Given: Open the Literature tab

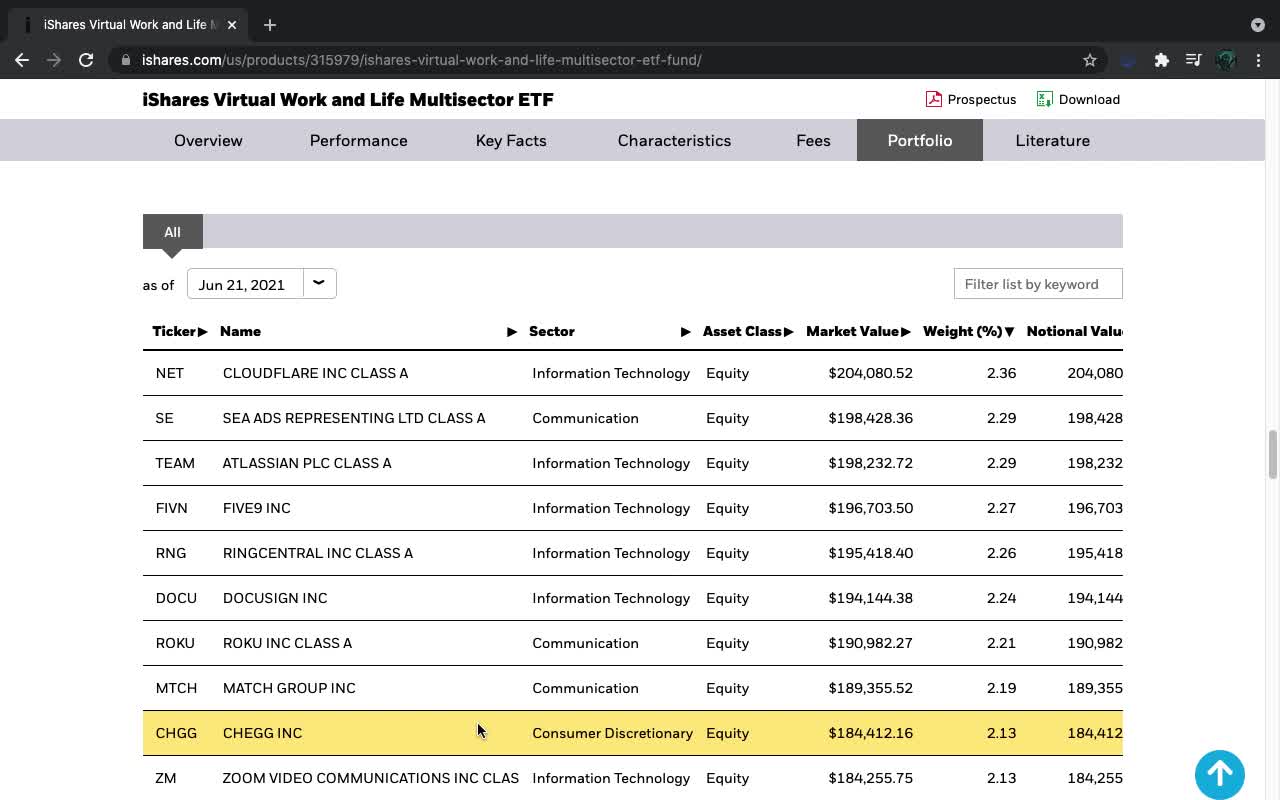Looking at the screenshot, I should click(1052, 140).
